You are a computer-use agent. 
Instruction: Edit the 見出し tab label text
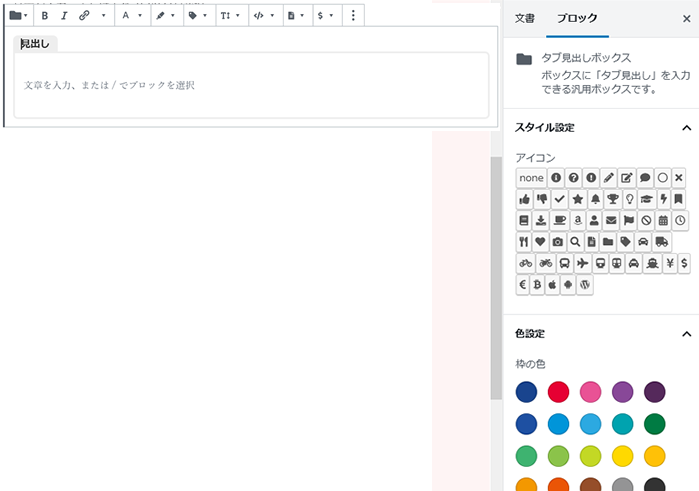tap(35, 44)
